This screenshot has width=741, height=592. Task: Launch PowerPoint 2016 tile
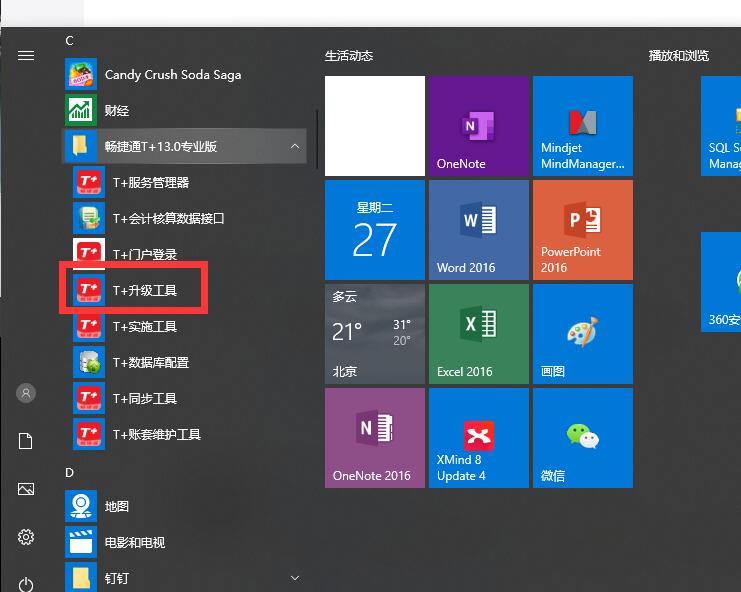click(x=583, y=230)
